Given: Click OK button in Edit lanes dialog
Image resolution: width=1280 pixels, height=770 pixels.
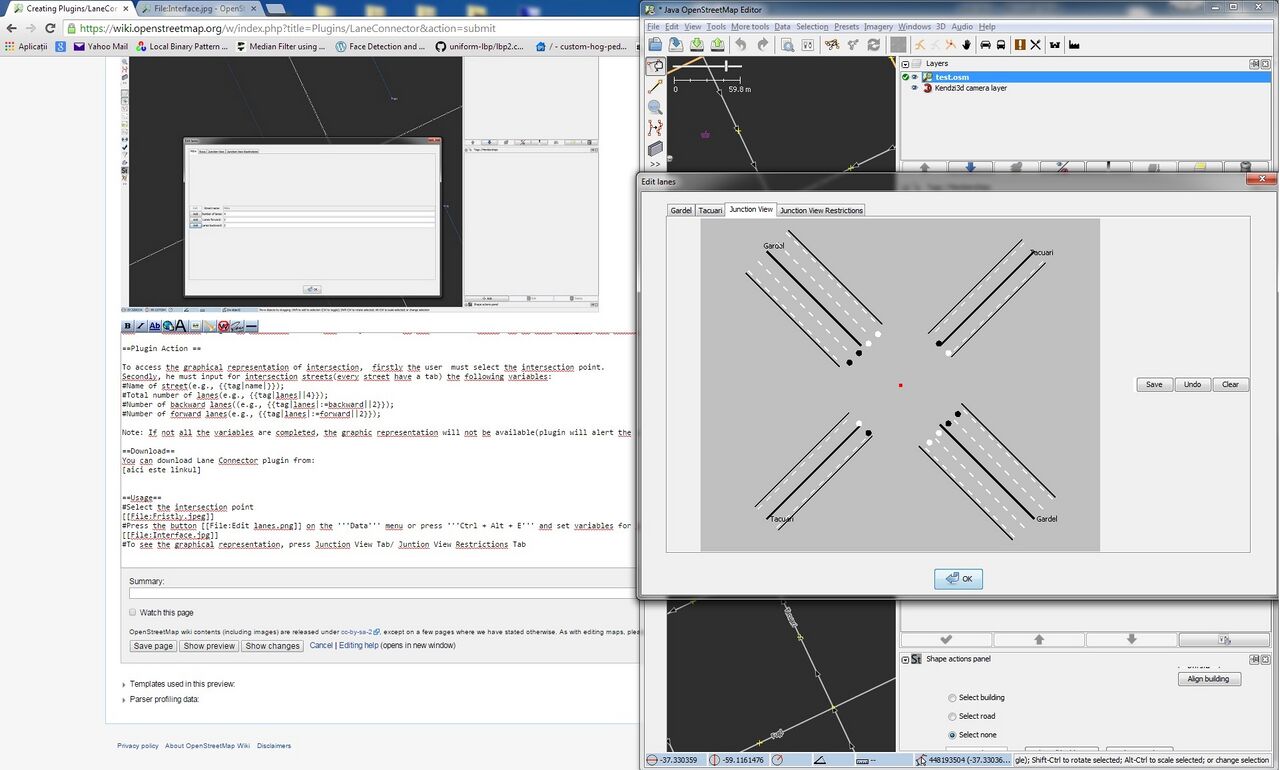Looking at the screenshot, I should click(959, 579).
